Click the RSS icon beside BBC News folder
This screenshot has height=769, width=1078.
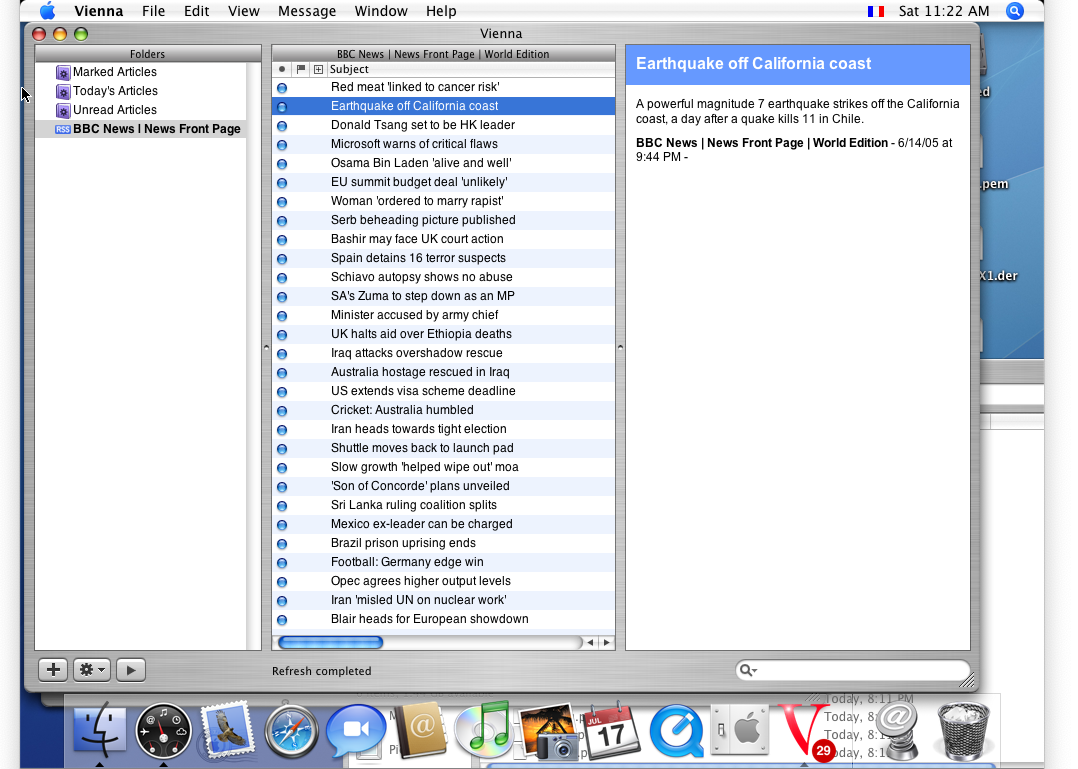[63, 129]
